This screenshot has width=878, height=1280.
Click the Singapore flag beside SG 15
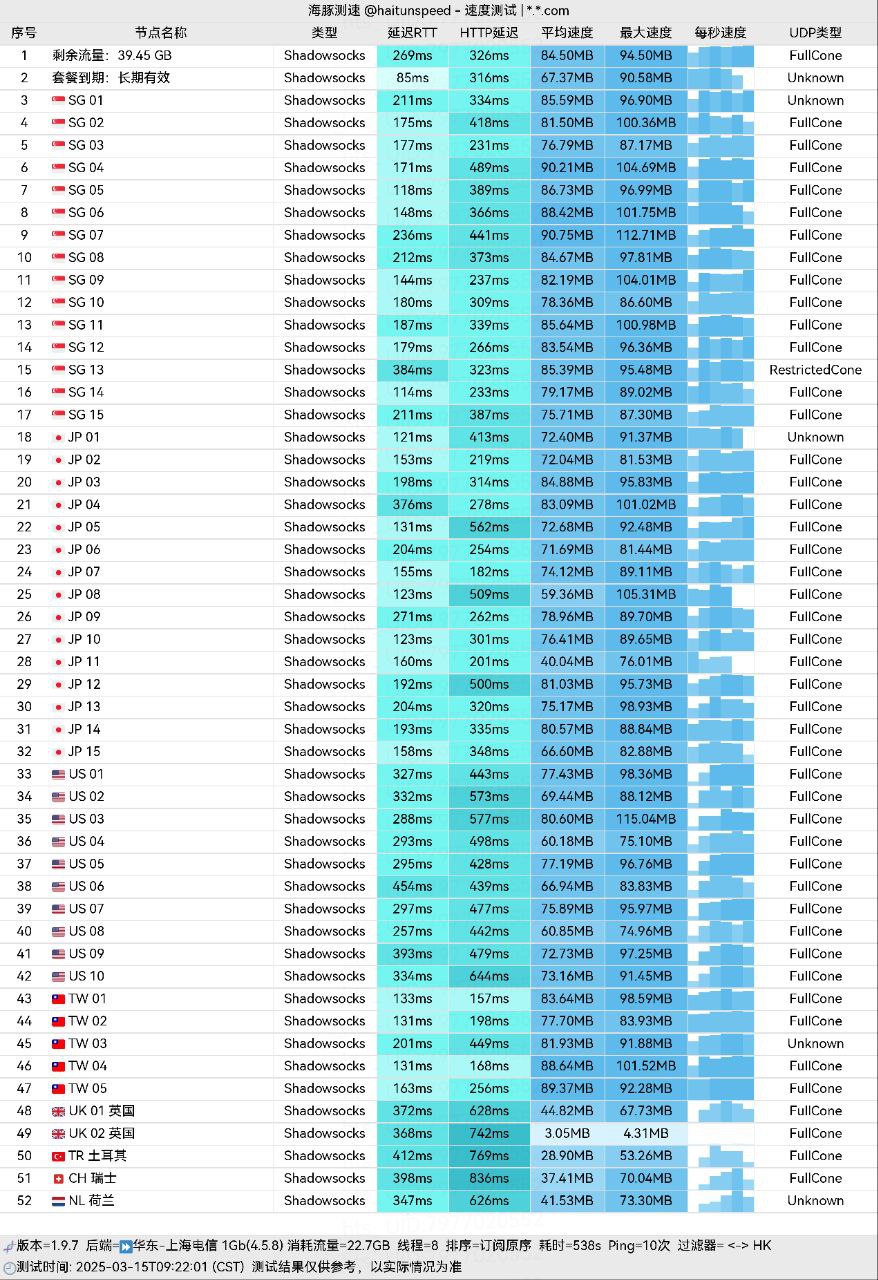point(58,415)
